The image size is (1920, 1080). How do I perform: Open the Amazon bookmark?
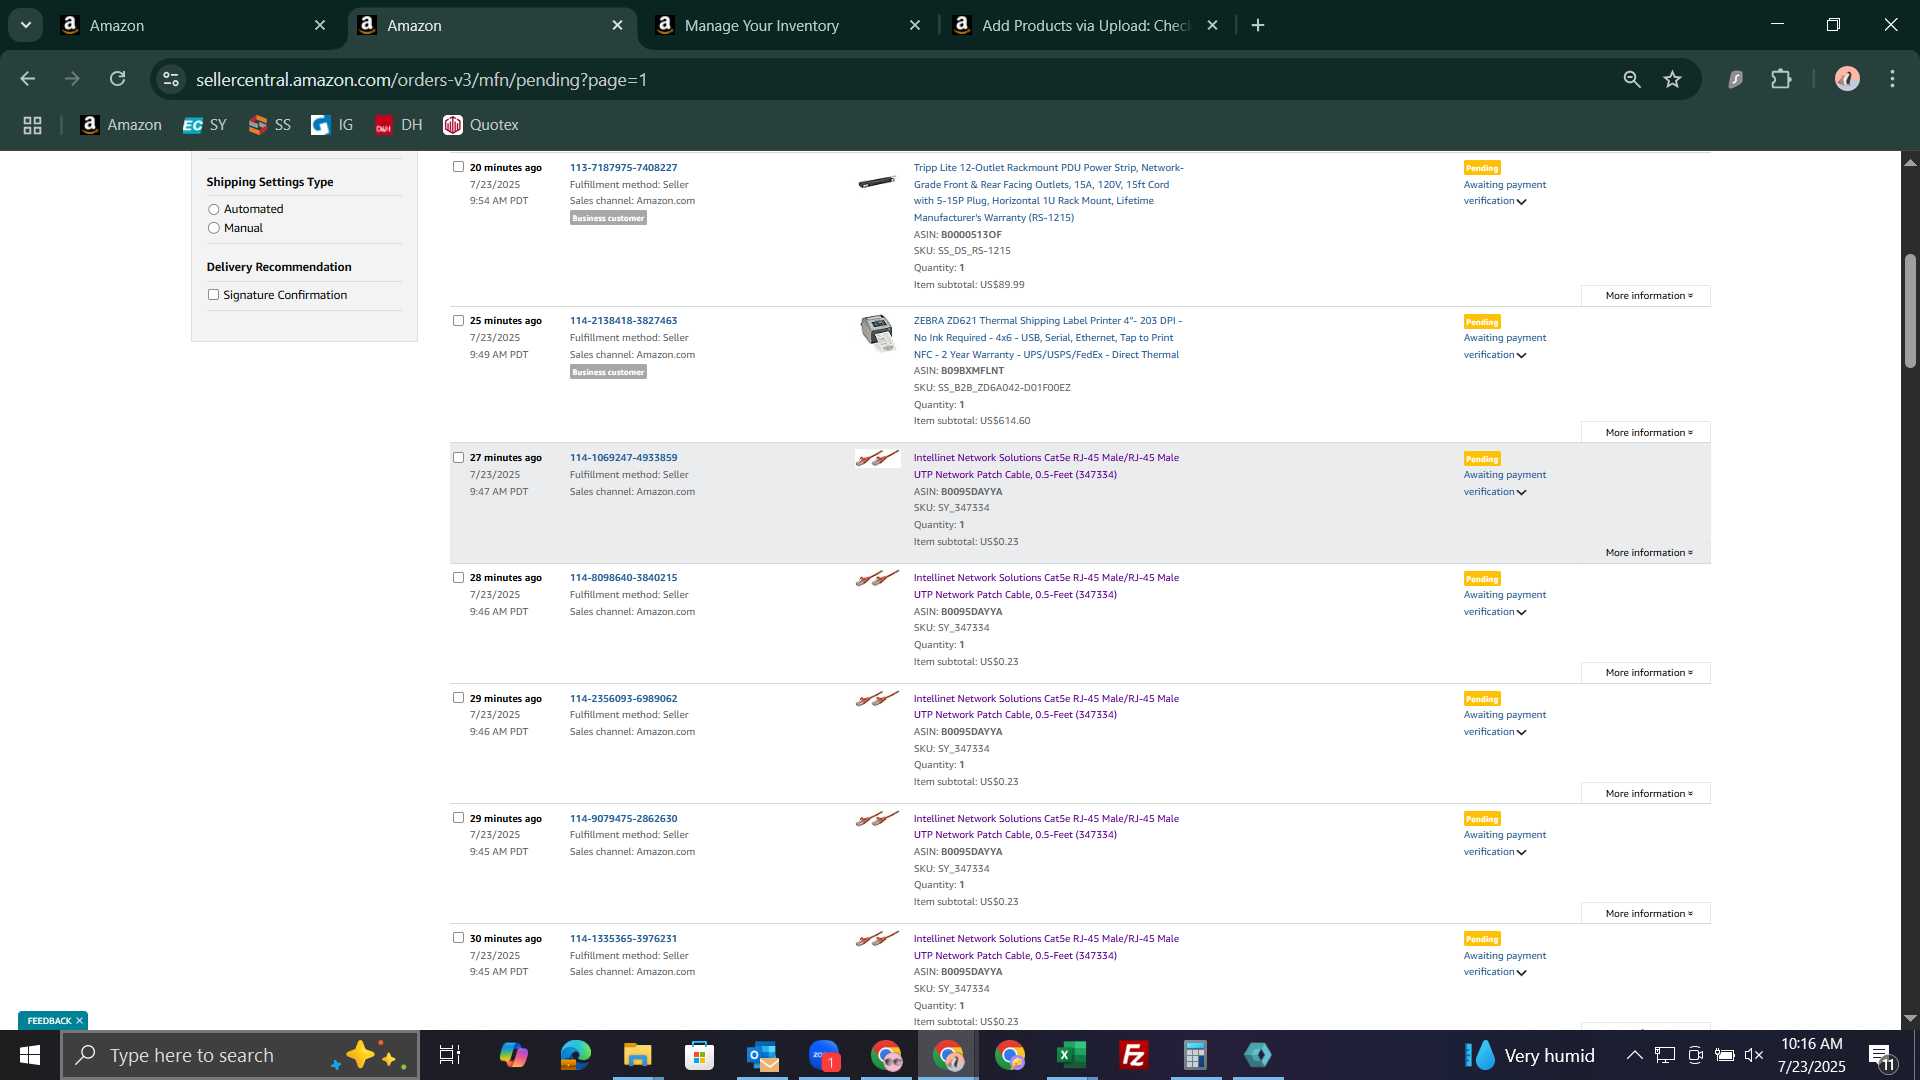point(121,125)
